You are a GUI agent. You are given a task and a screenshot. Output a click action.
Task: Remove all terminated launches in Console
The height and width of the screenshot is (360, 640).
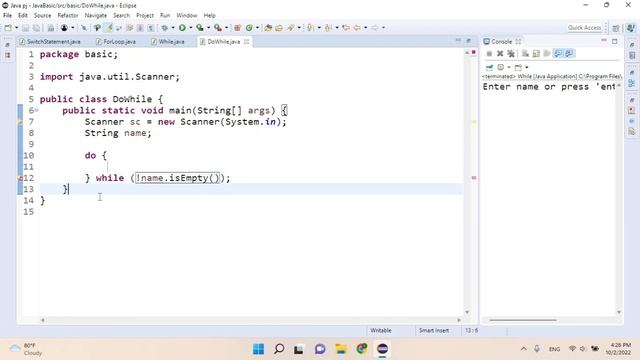[x=511, y=53]
